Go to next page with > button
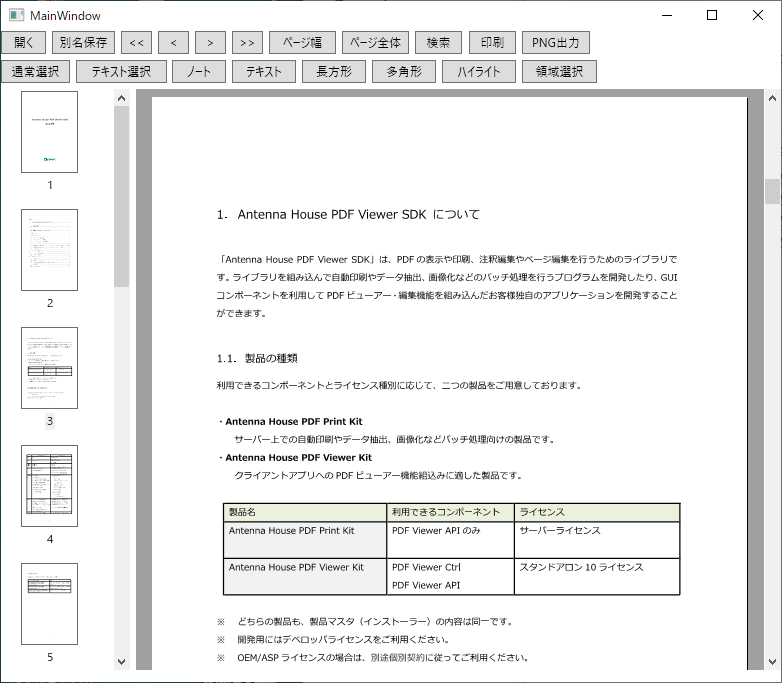The height and width of the screenshot is (683, 782). coord(210,42)
